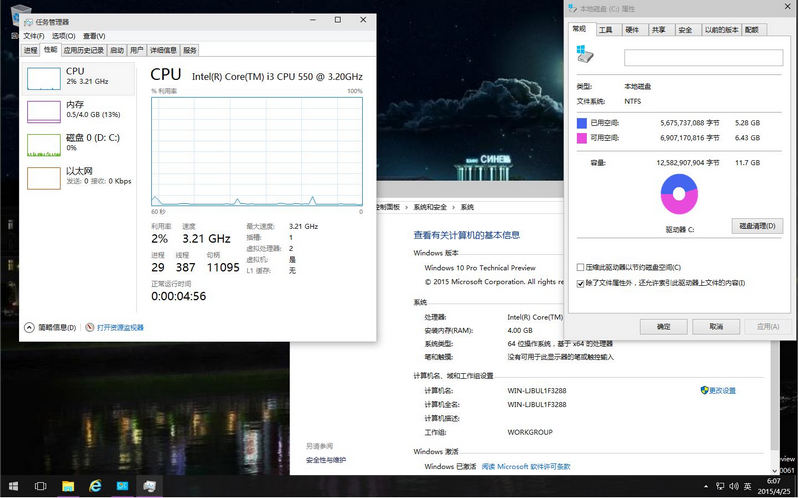The width and height of the screenshot is (799, 498).
Task: Uncheck the file content indexing checkbox
Action: [580, 283]
